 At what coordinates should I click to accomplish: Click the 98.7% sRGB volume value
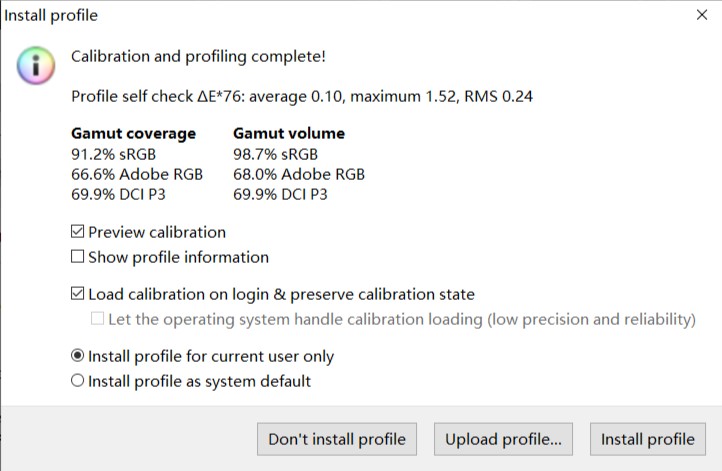275,154
